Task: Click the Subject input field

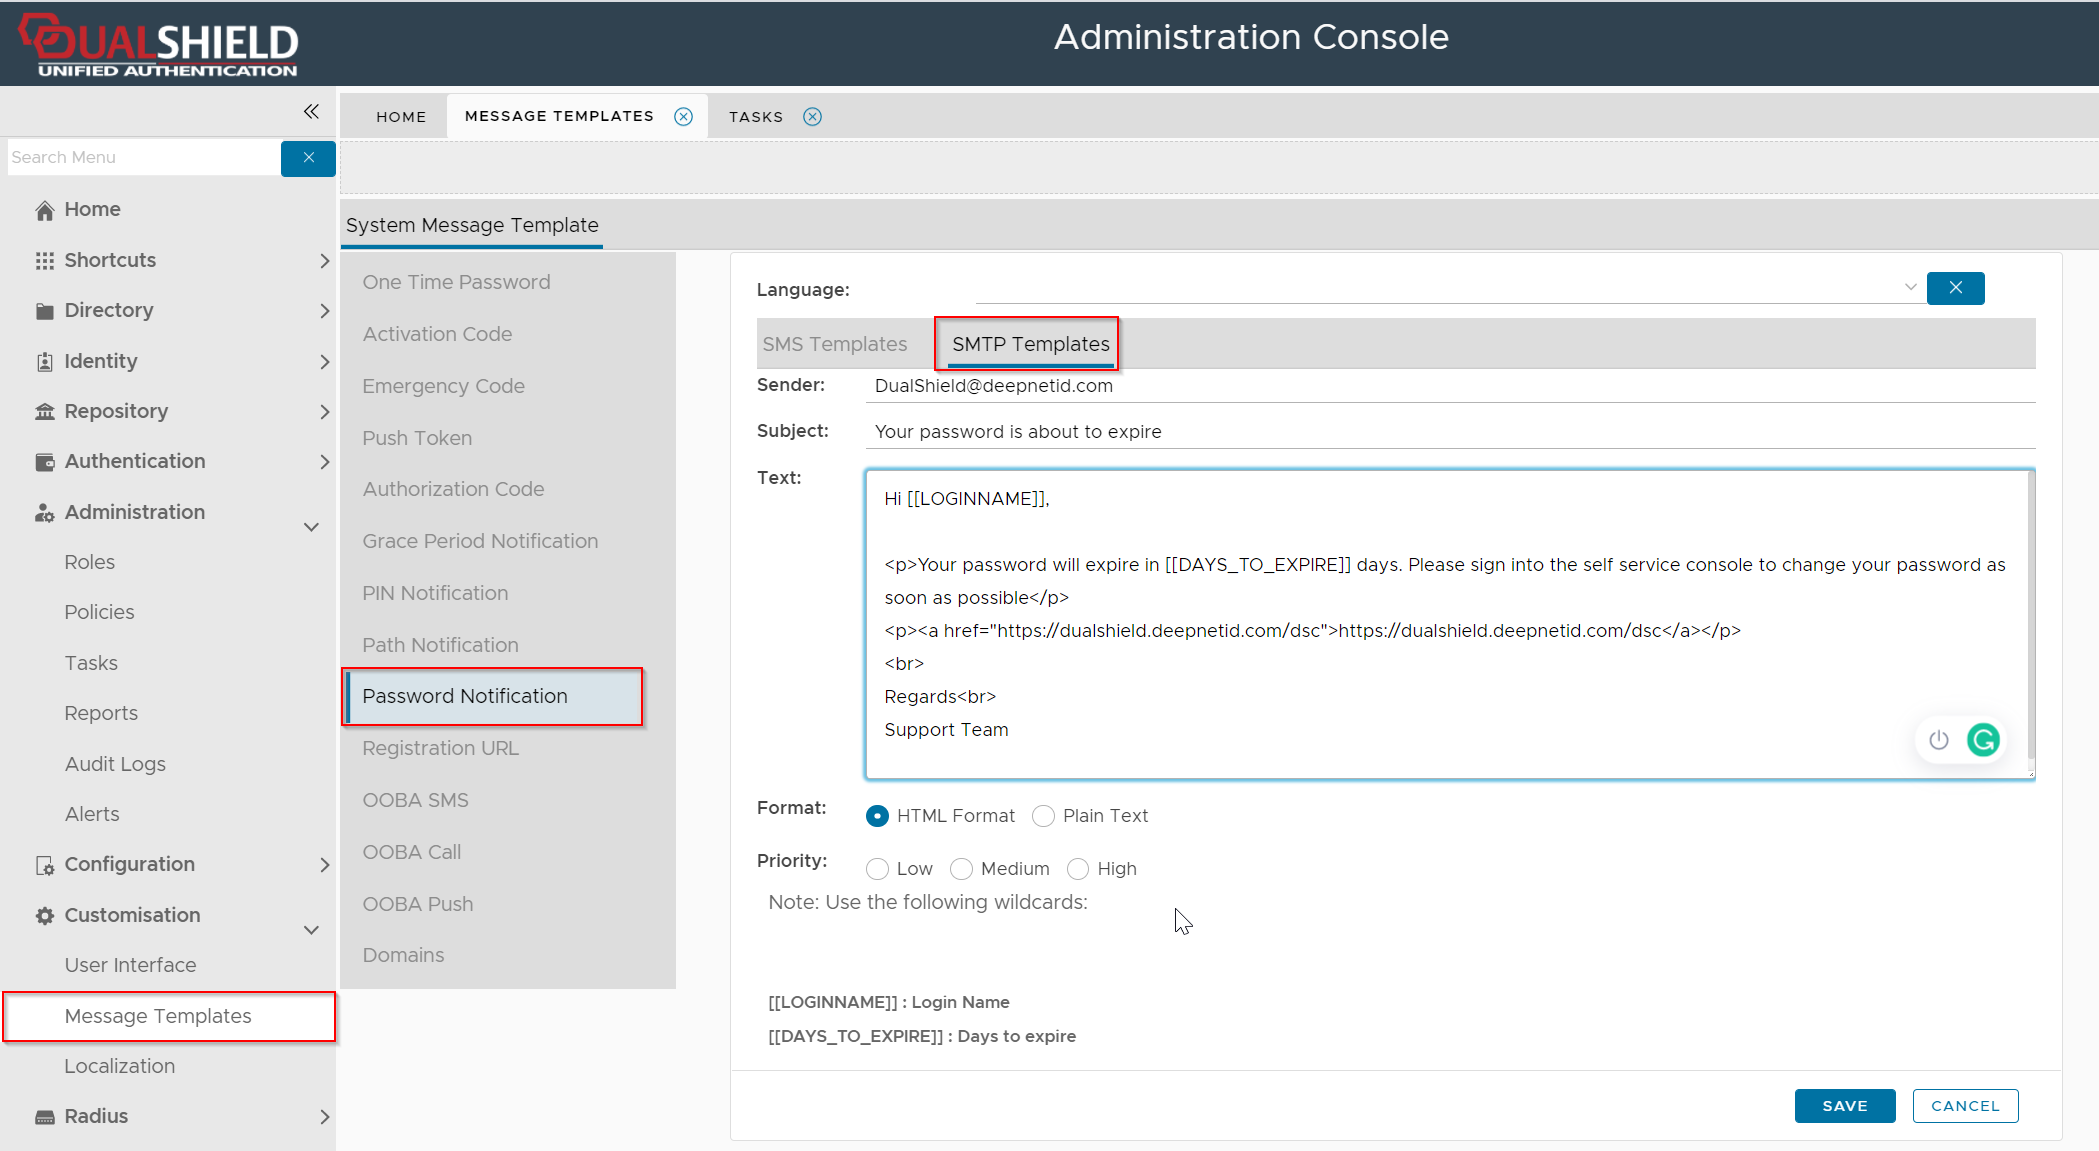Action: [1300, 431]
